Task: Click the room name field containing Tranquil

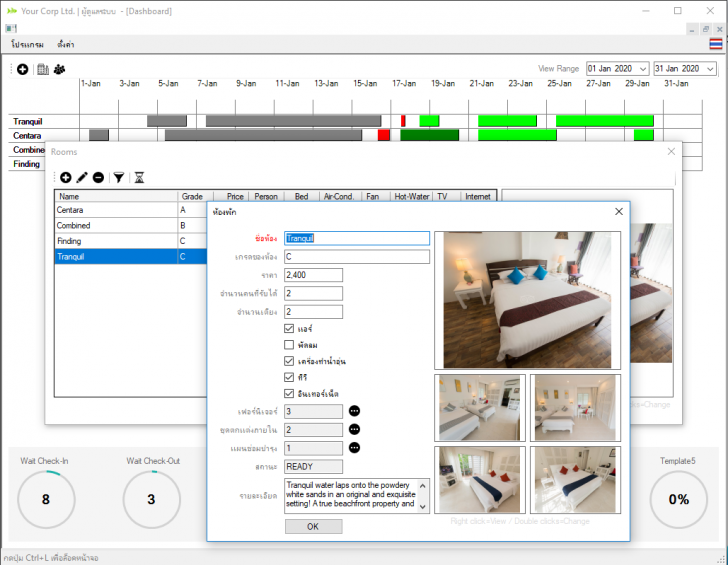Action: click(357, 238)
